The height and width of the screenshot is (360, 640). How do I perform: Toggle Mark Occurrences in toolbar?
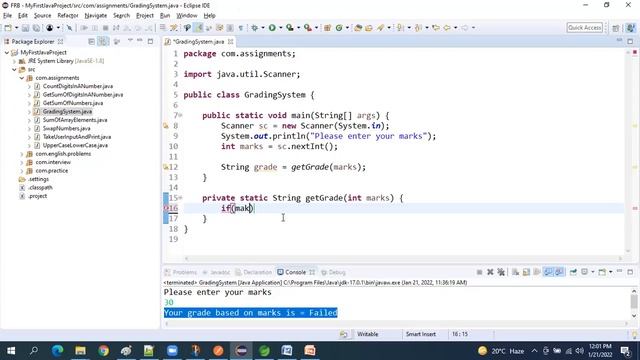click(x=198, y=28)
